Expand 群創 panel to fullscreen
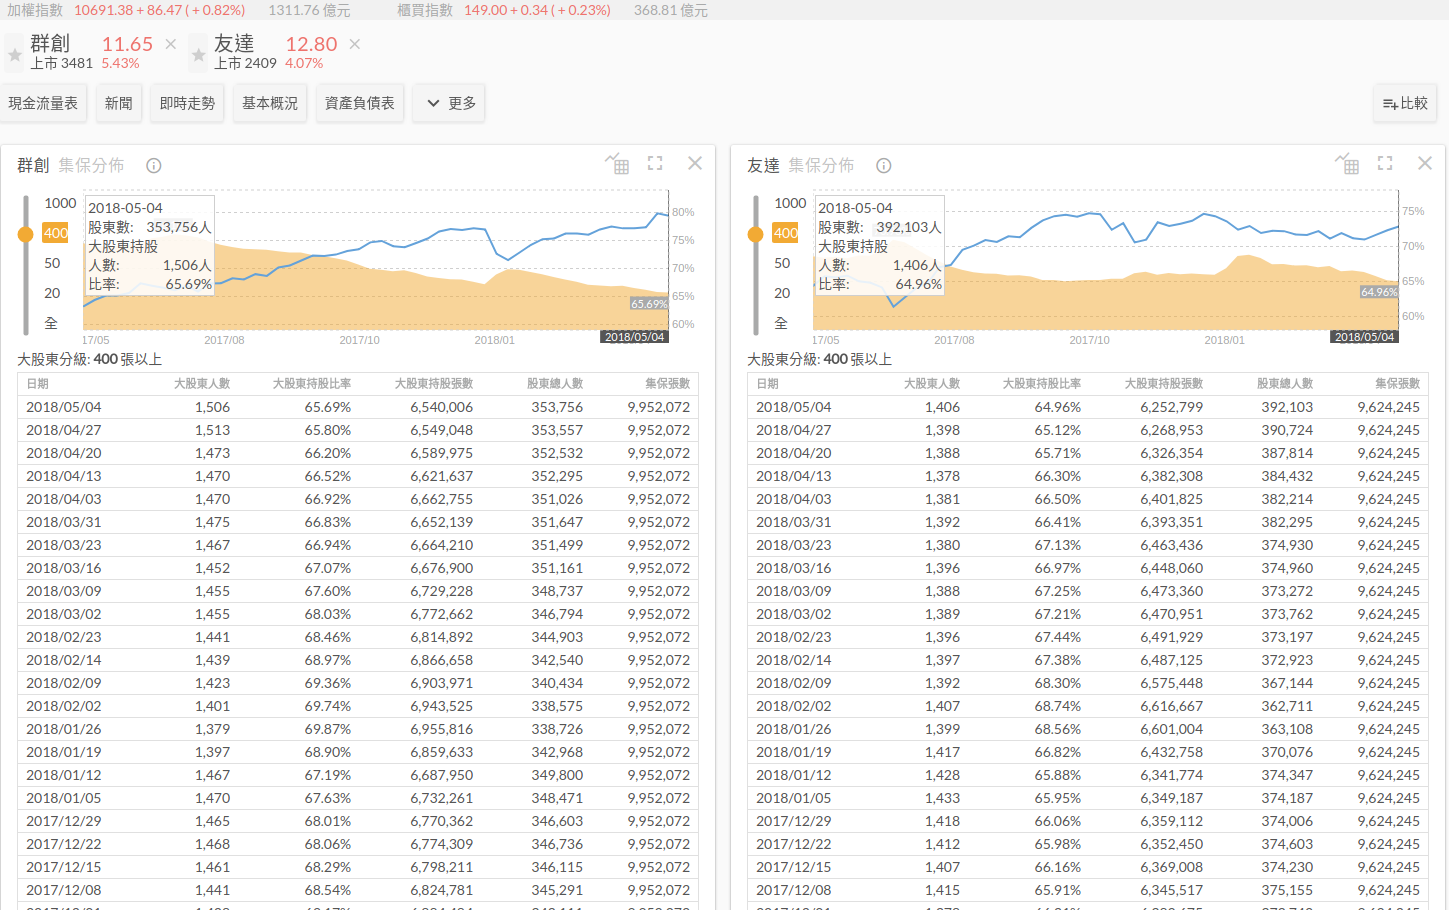This screenshot has height=910, width=1449. pyautogui.click(x=655, y=163)
